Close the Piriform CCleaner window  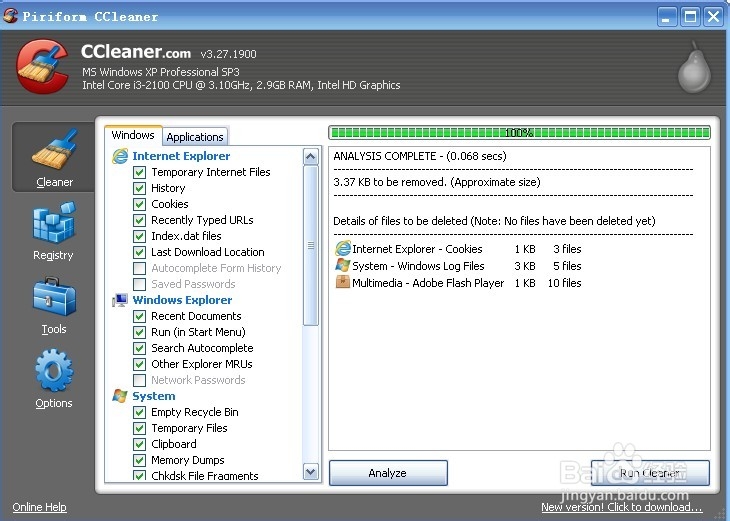pyautogui.click(x=713, y=17)
